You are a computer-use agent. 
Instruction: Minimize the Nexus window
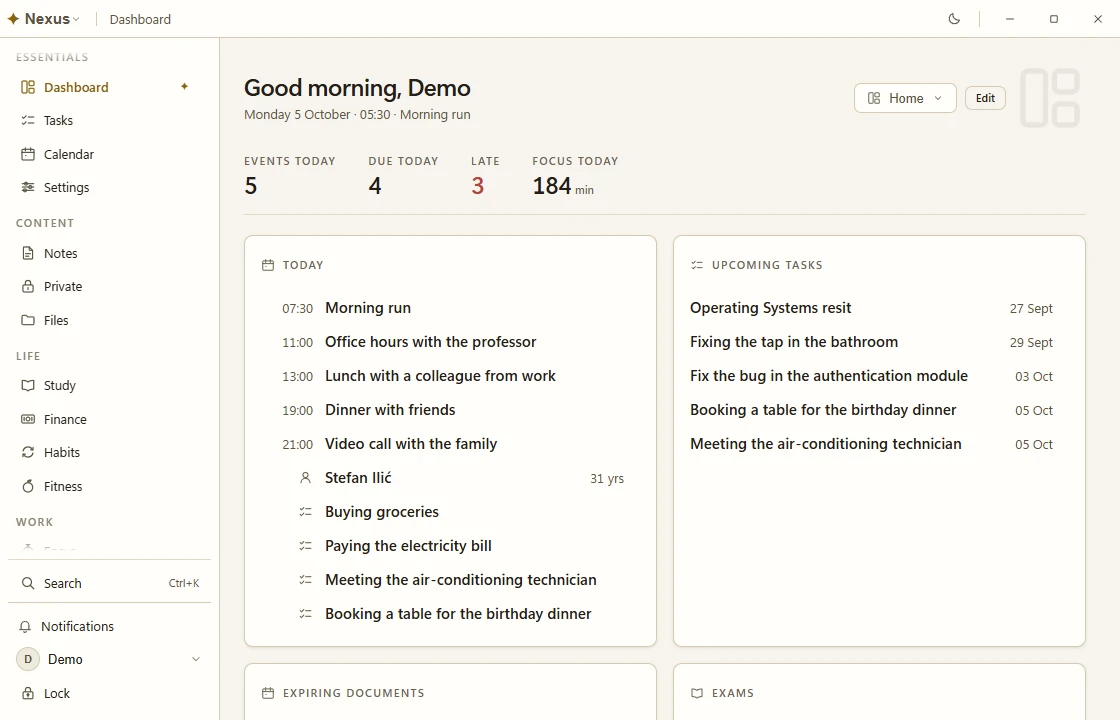tap(1010, 19)
